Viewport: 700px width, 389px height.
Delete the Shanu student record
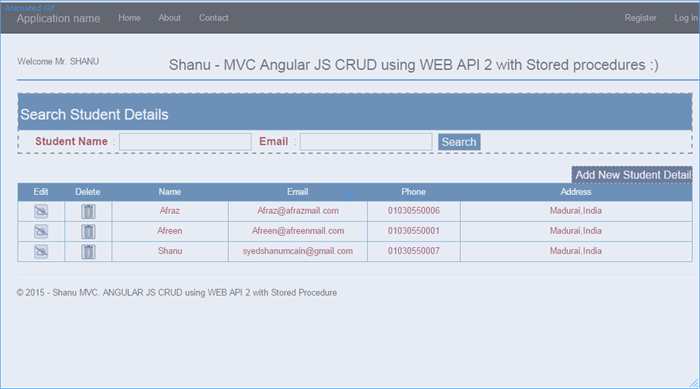pos(88,251)
